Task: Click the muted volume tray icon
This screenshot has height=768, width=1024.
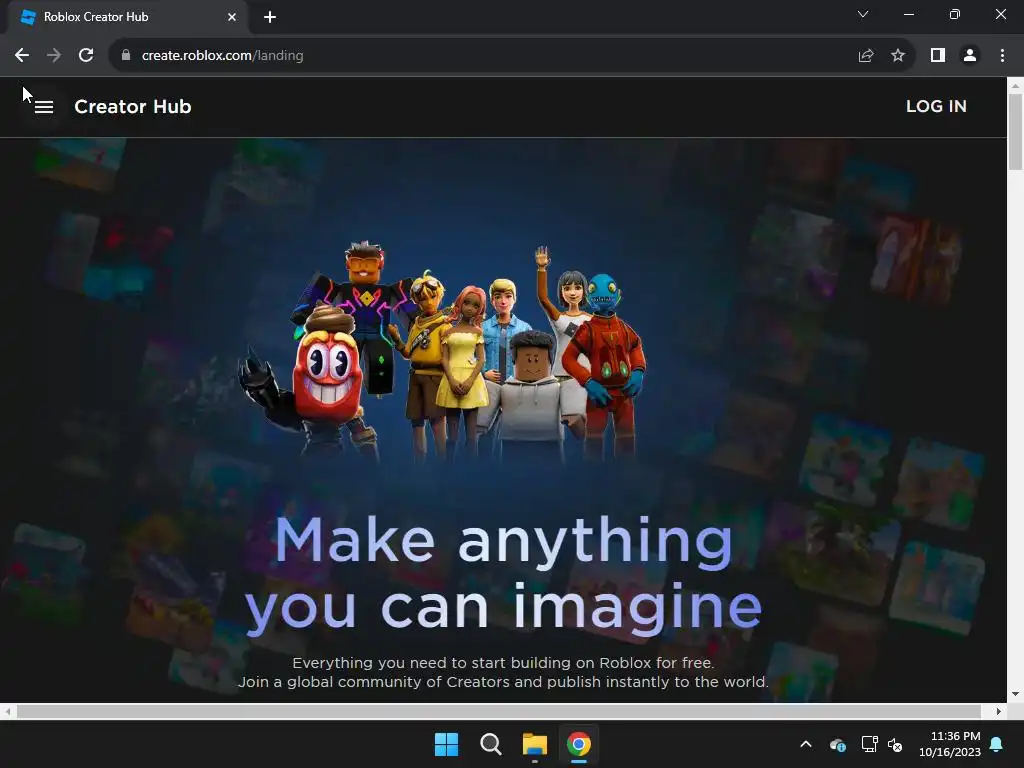Action: pyautogui.click(x=895, y=744)
